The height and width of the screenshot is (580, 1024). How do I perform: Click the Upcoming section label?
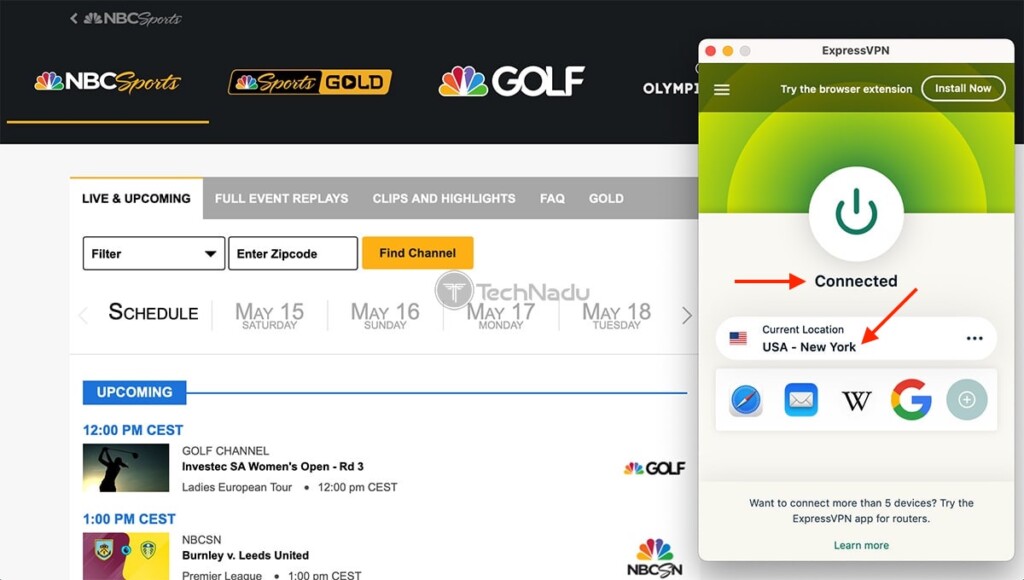135,393
